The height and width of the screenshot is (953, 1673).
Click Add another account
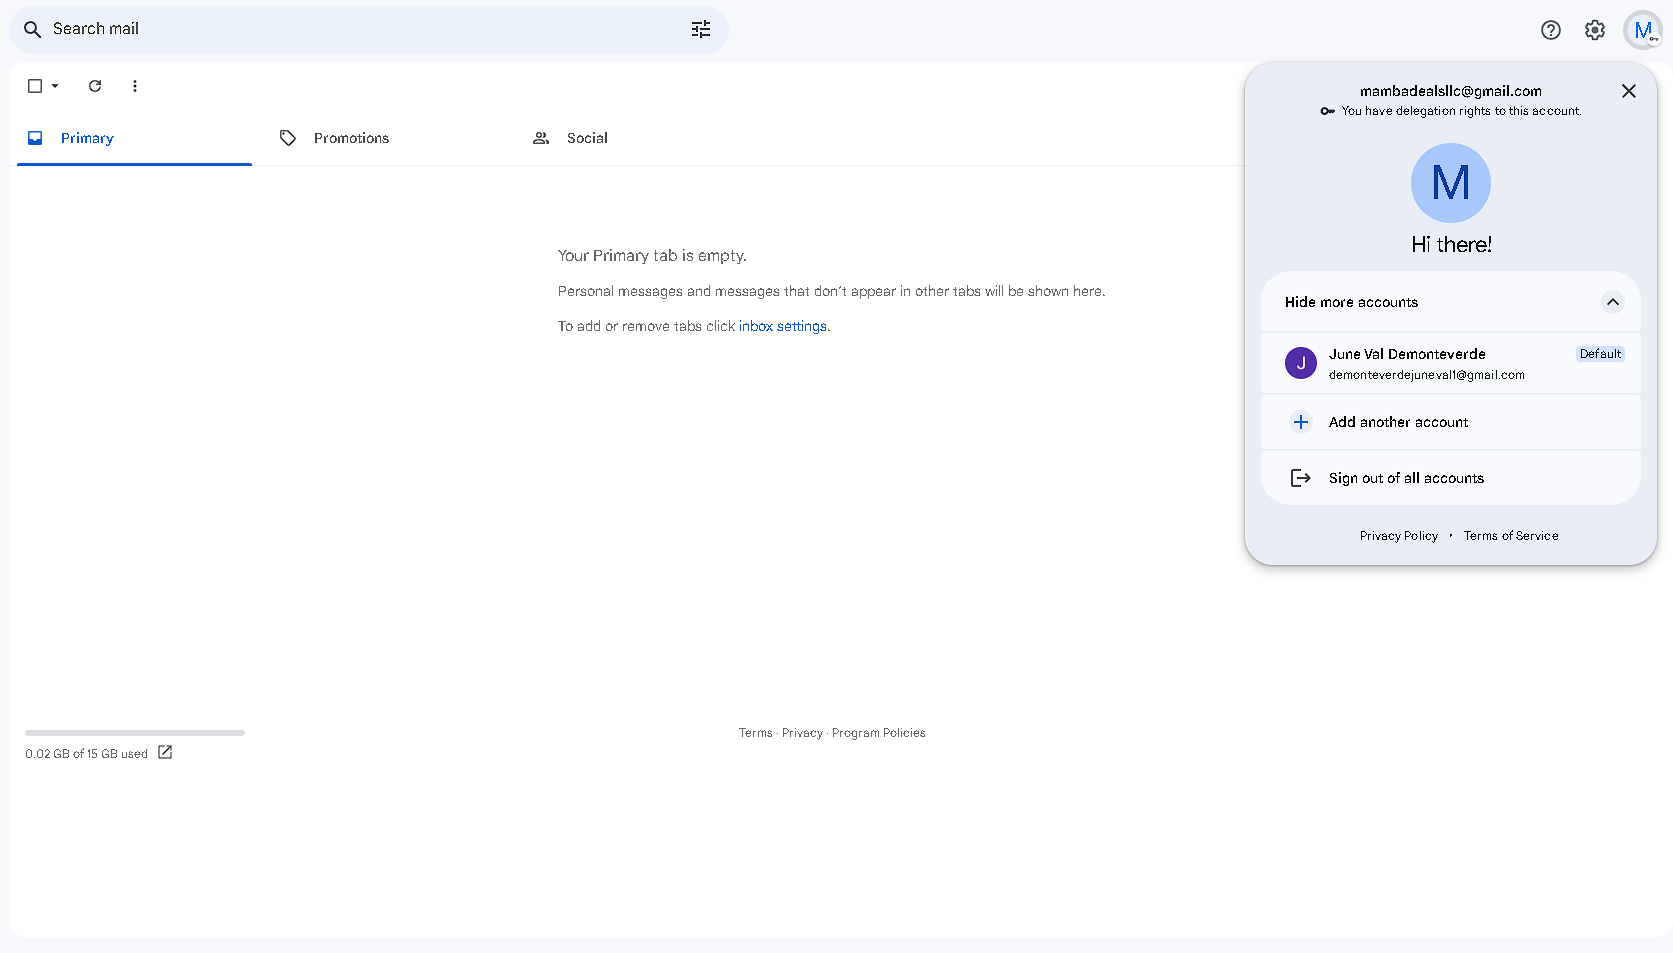[x=1451, y=422]
